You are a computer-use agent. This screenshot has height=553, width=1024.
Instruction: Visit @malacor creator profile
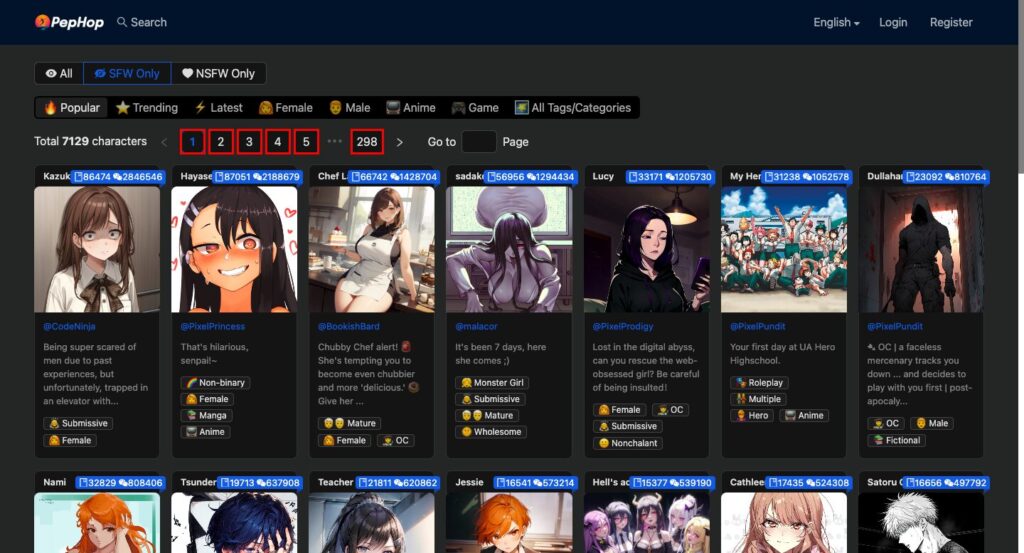(476, 326)
